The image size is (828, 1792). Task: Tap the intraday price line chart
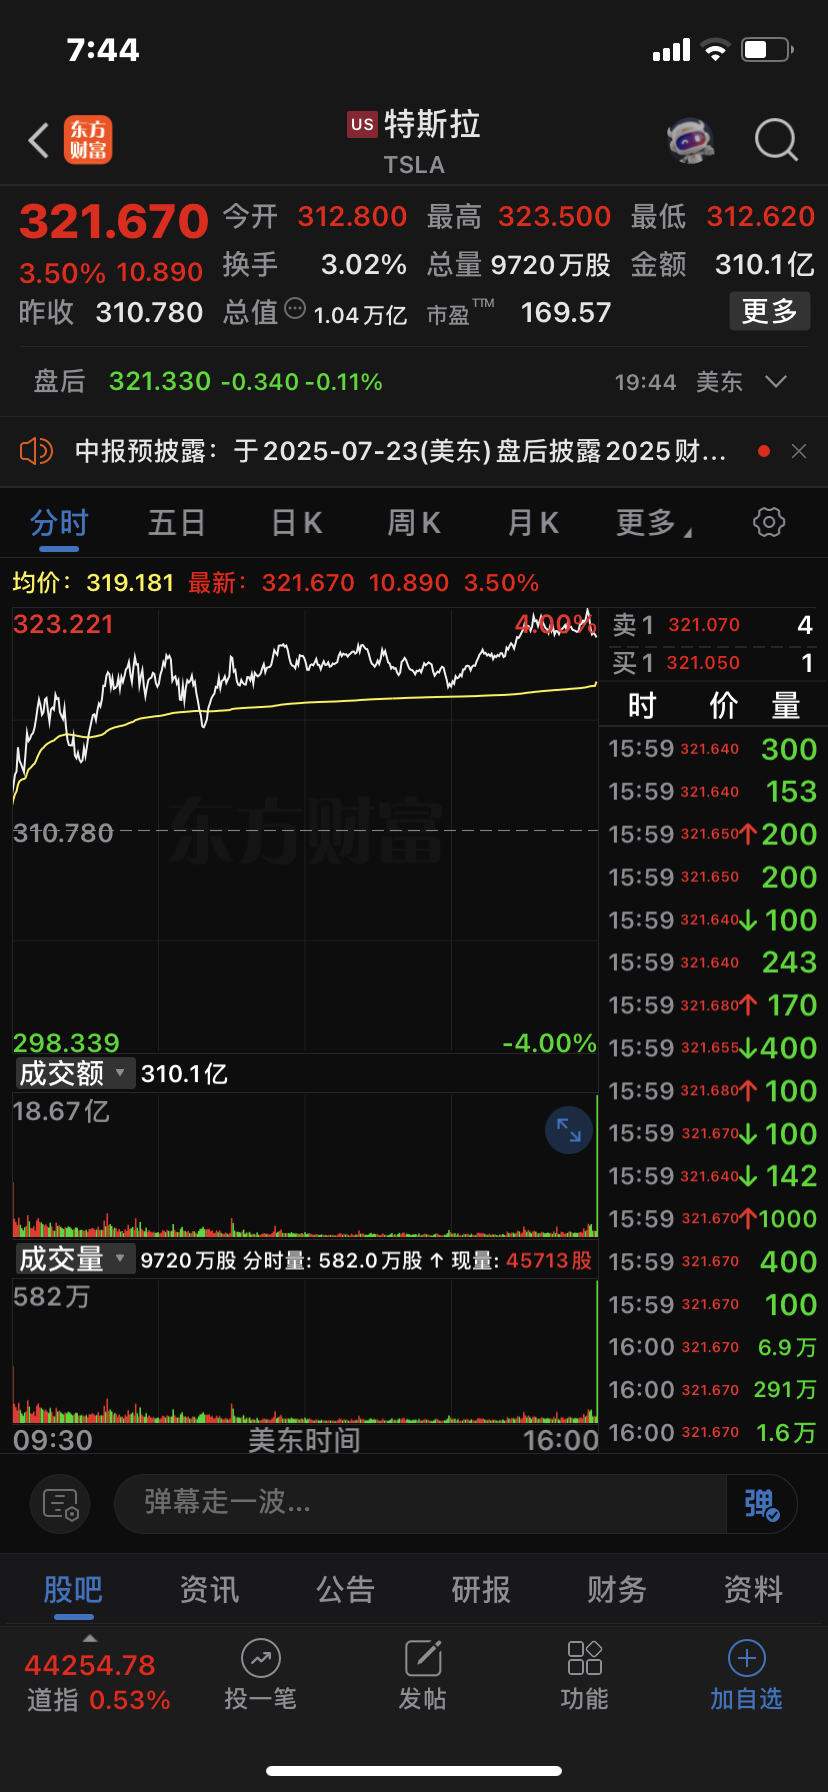coord(304,830)
